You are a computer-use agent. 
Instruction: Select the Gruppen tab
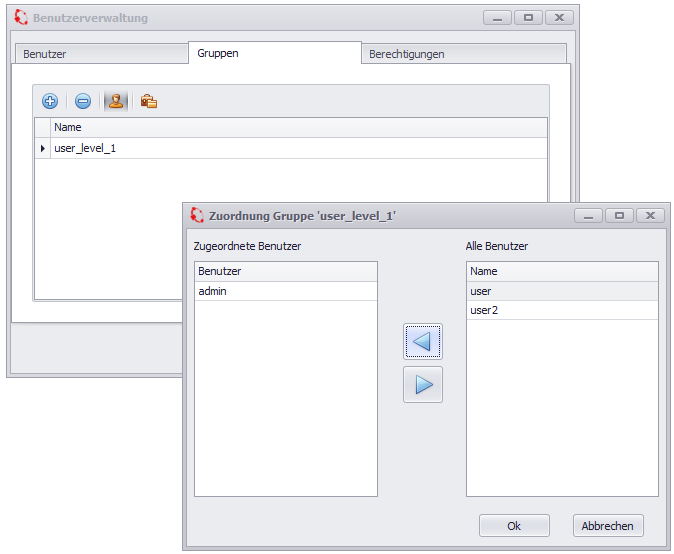pyautogui.click(x=274, y=53)
